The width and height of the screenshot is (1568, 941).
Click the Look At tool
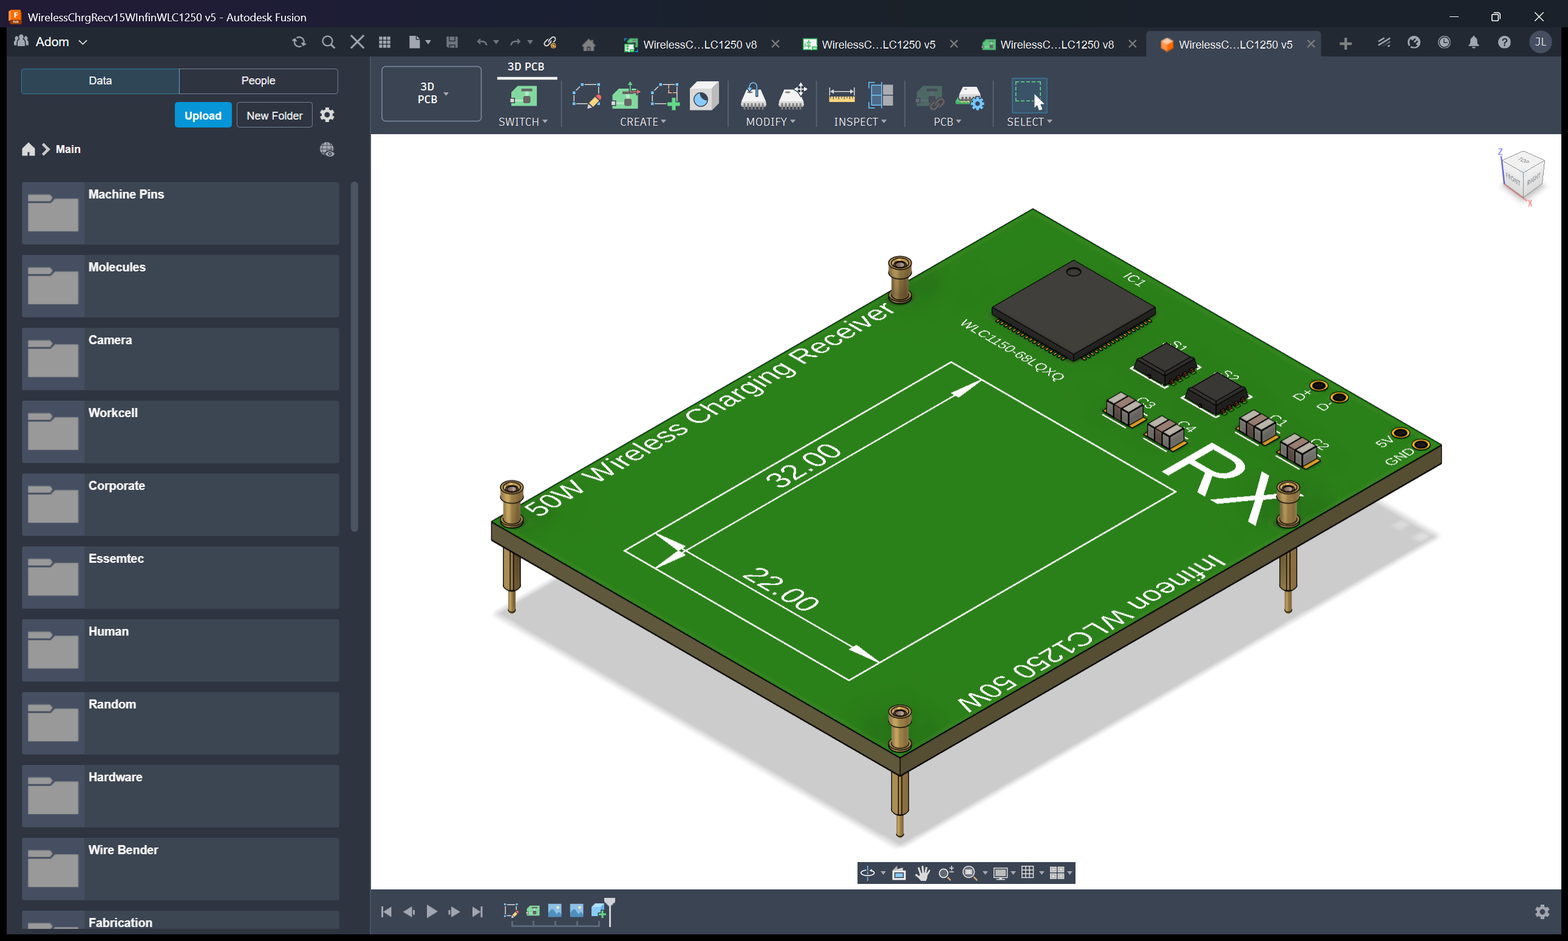[x=899, y=873]
